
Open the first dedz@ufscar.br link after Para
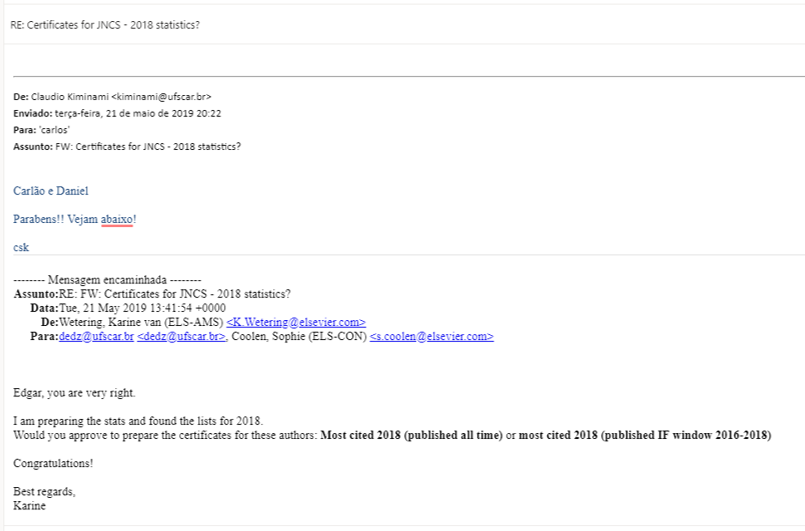96,336
